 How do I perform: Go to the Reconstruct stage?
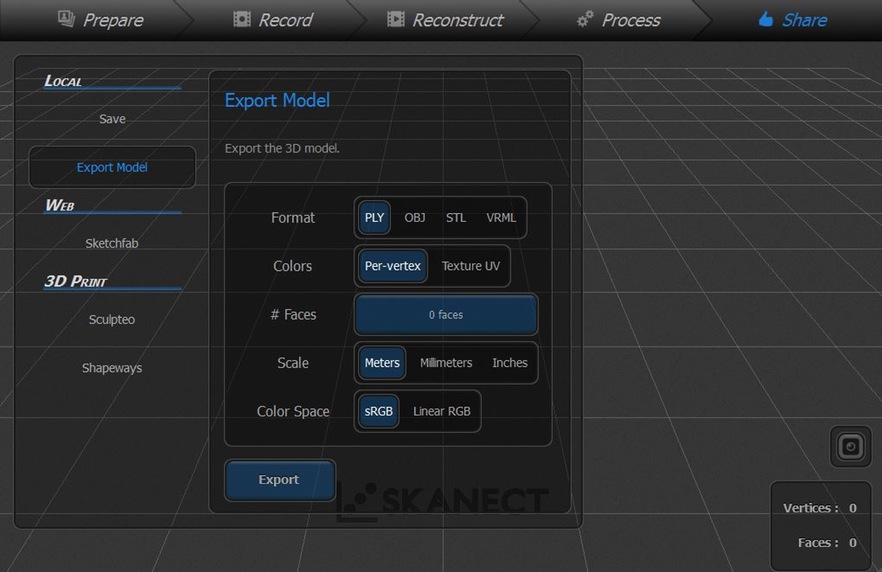[x=446, y=20]
